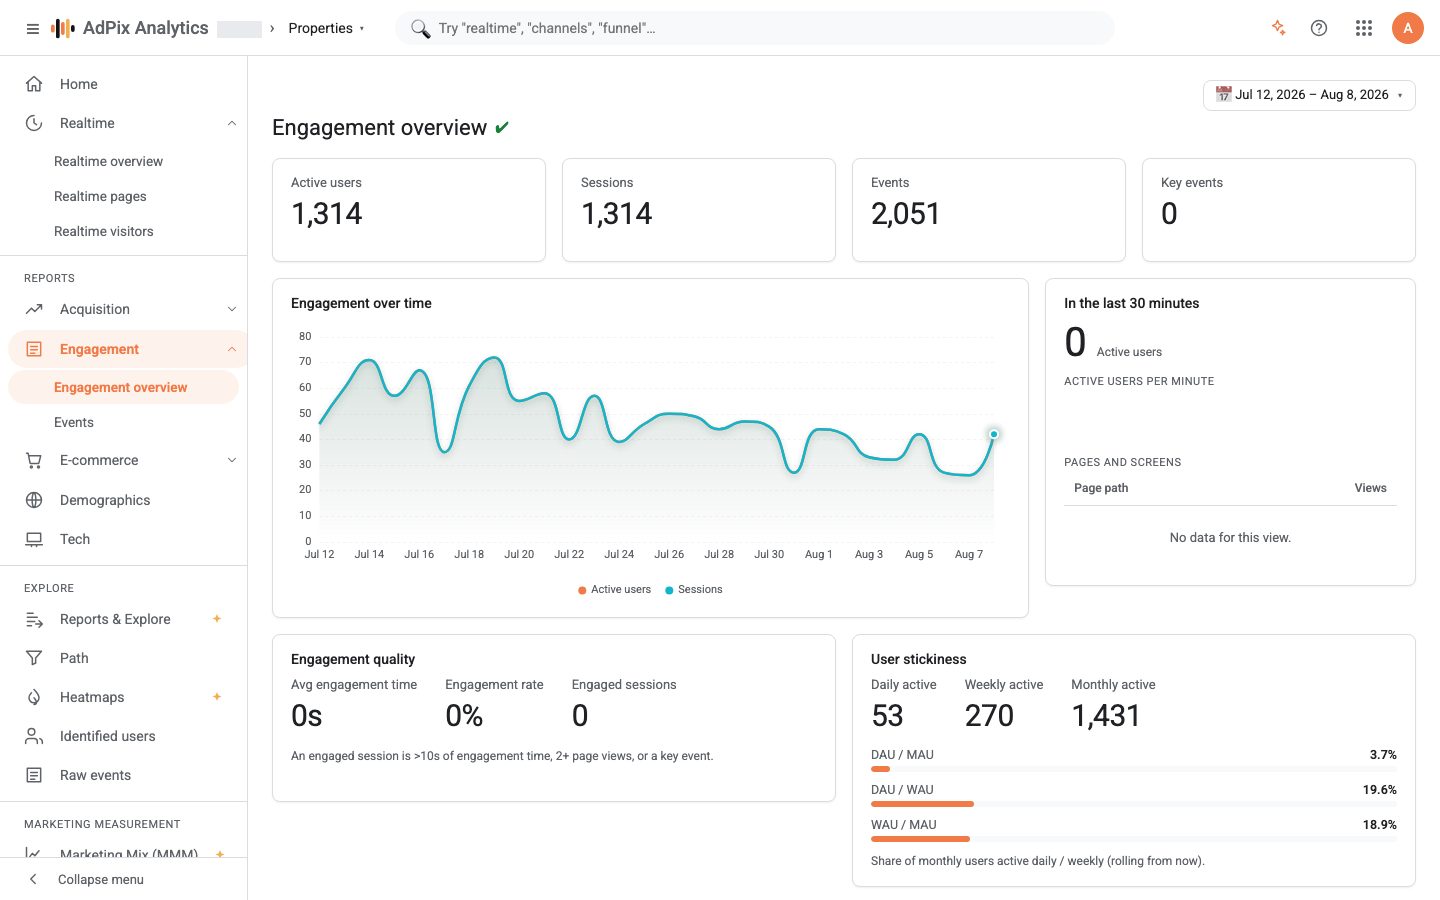Sort by the Views column header
Screen dimensions: 1440x900
(x=1370, y=488)
